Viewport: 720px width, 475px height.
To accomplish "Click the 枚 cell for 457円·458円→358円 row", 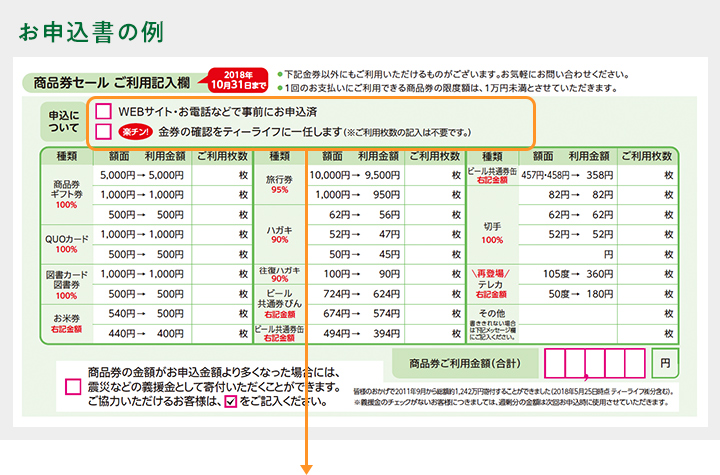I will pos(647,175).
